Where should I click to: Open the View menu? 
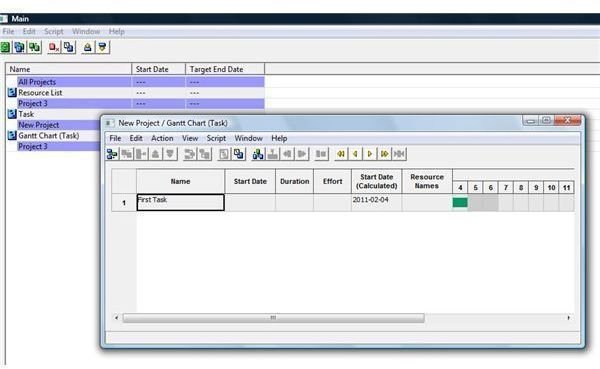[190, 138]
